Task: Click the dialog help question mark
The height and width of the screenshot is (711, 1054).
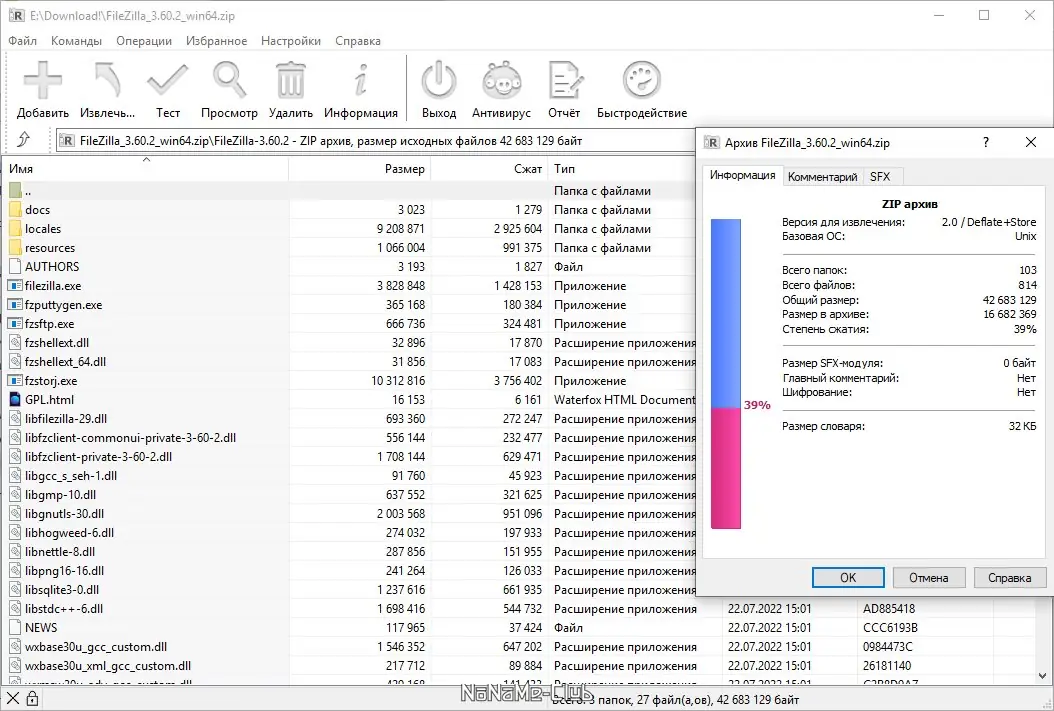Action: [x=985, y=142]
